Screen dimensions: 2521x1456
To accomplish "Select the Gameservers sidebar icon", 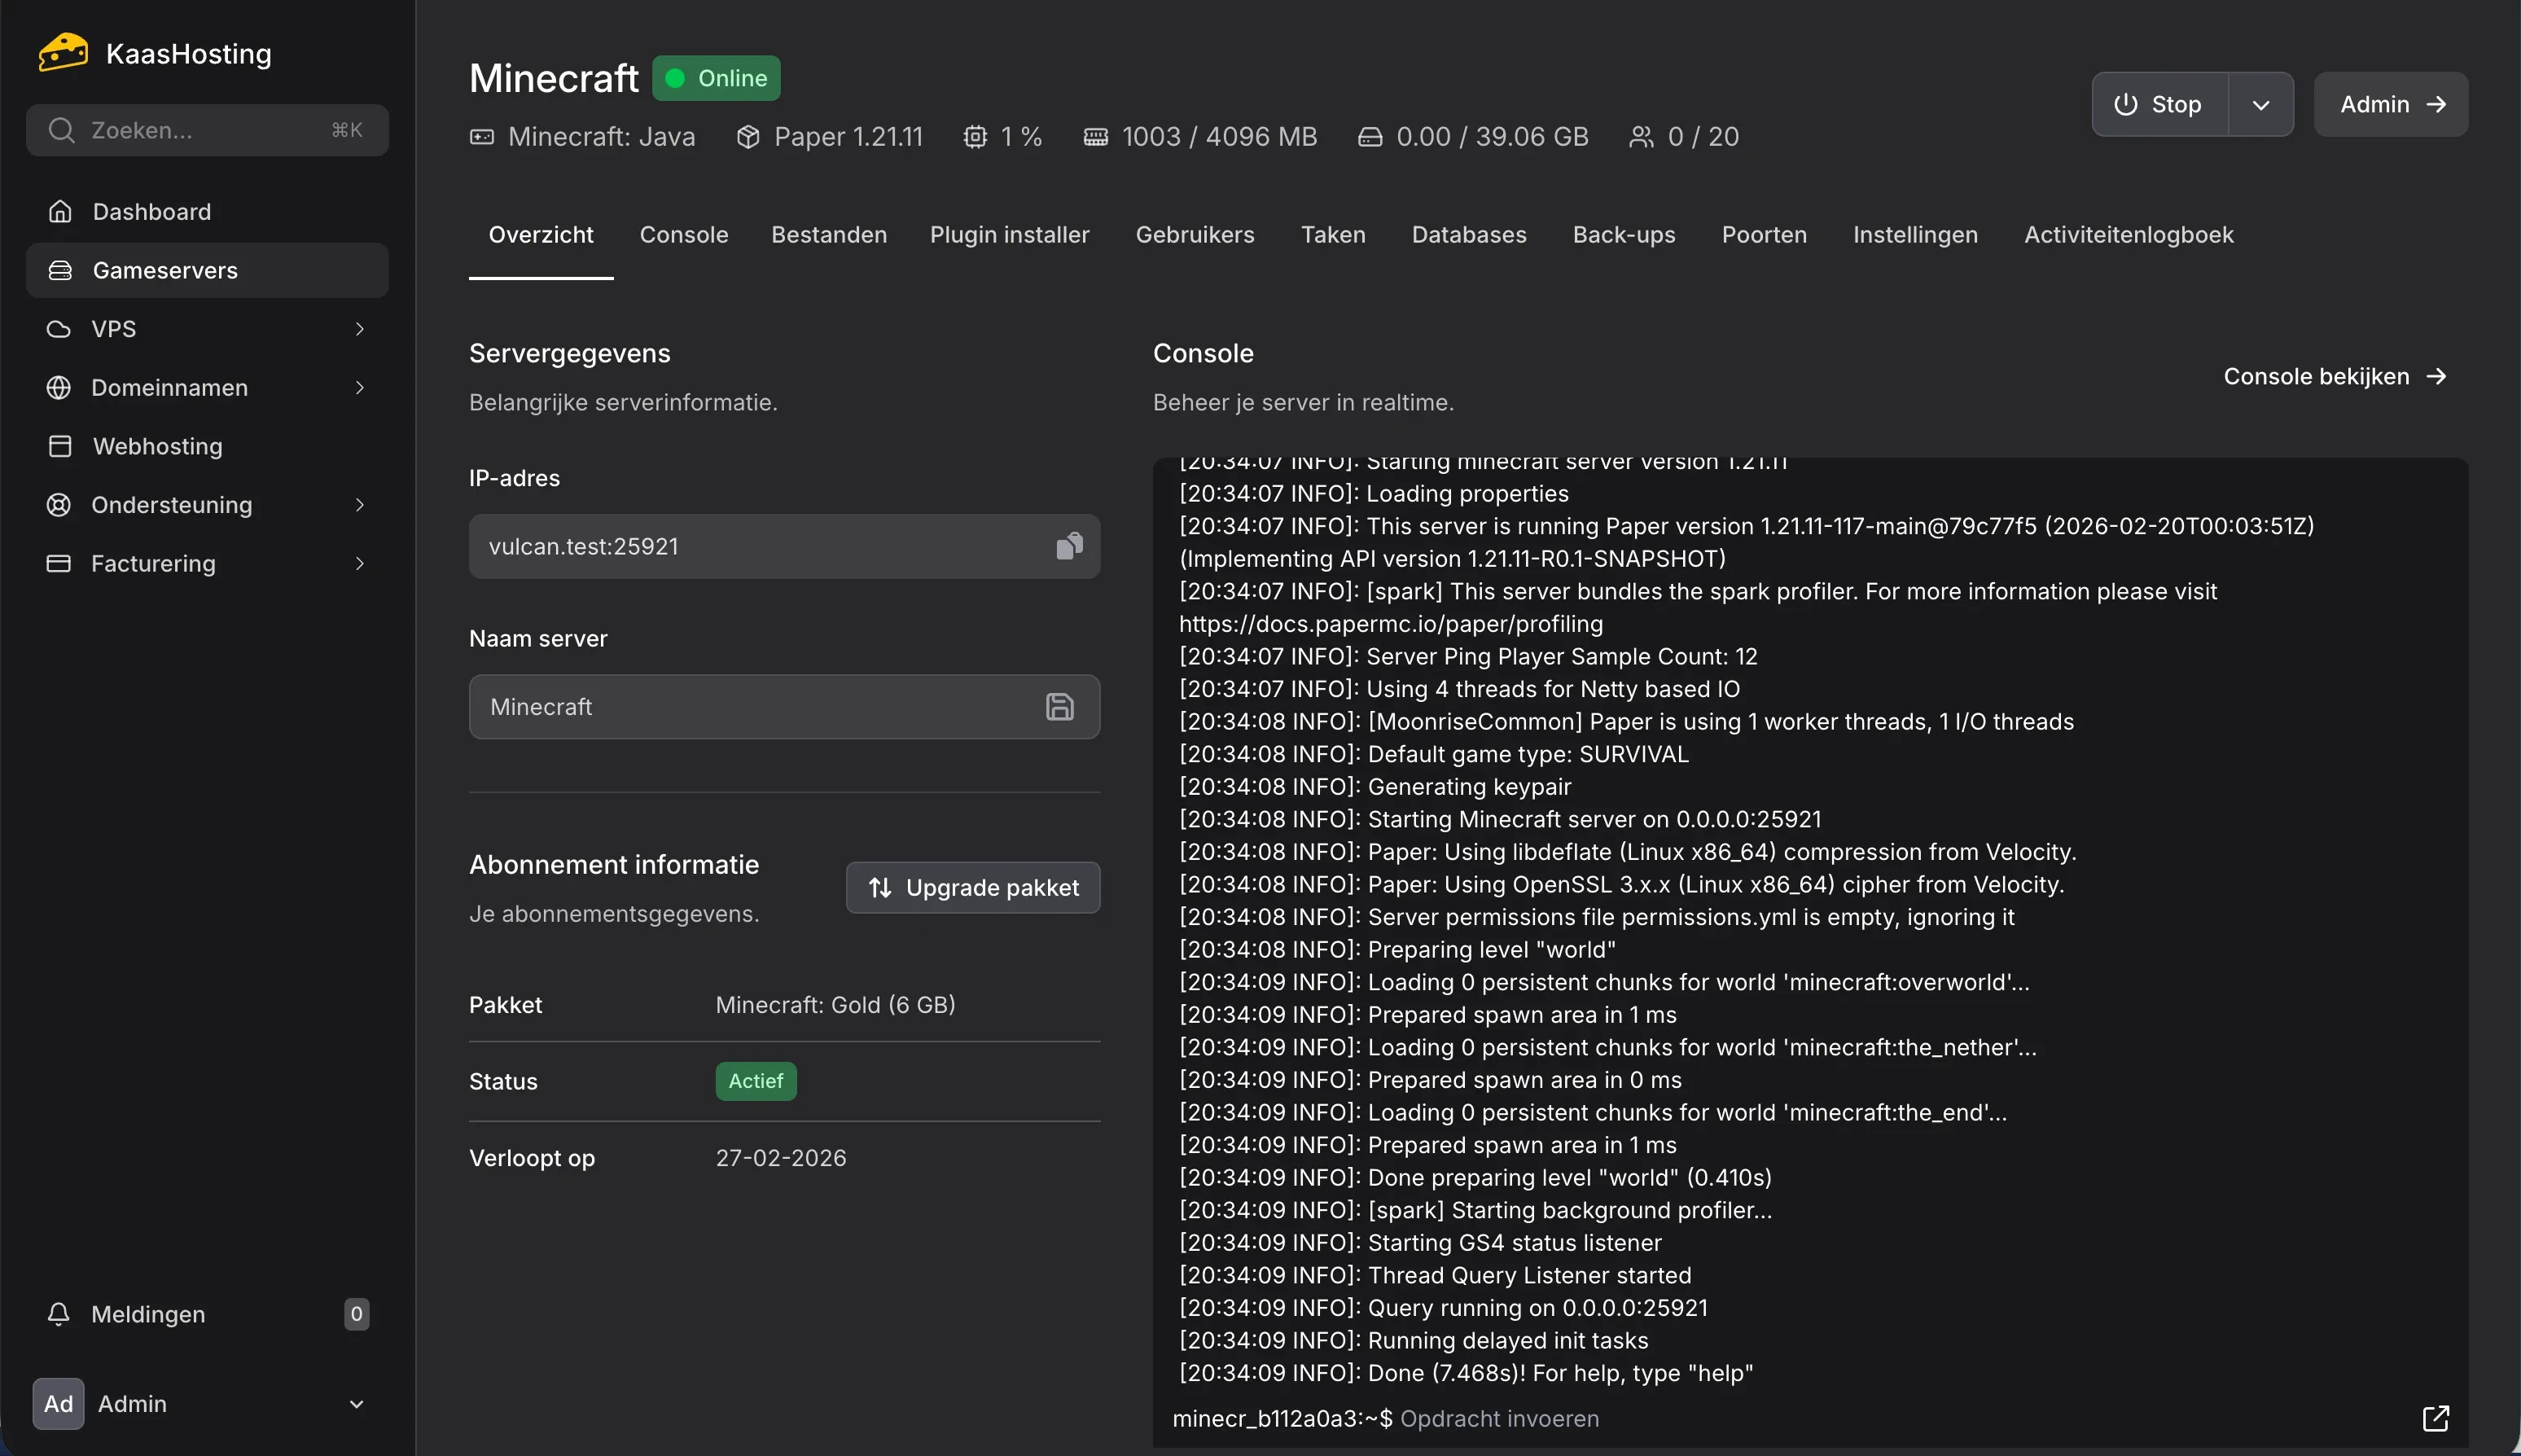I will pyautogui.click(x=59, y=270).
